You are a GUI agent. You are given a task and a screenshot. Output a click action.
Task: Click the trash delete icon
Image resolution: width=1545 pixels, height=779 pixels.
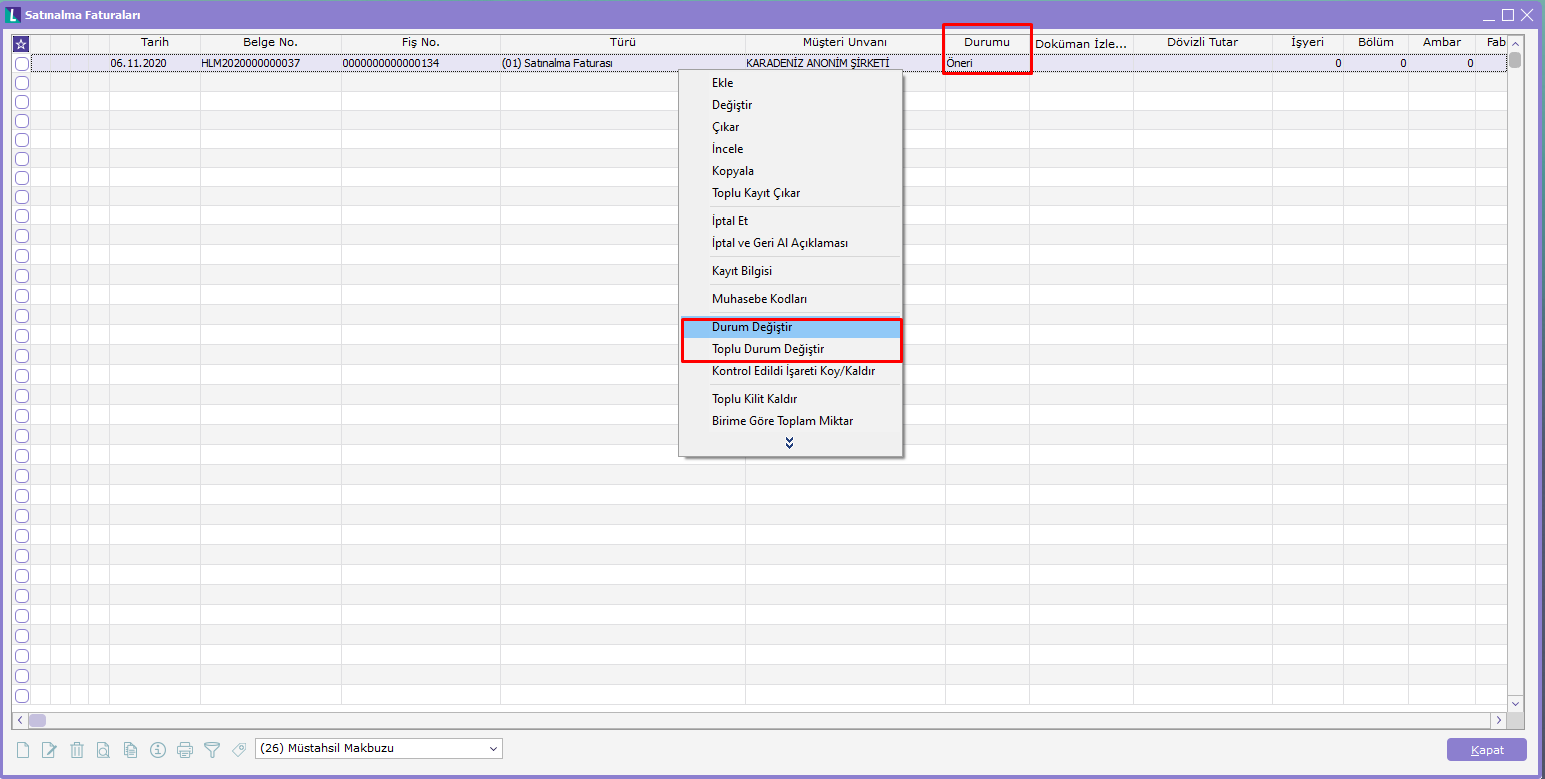pos(76,749)
